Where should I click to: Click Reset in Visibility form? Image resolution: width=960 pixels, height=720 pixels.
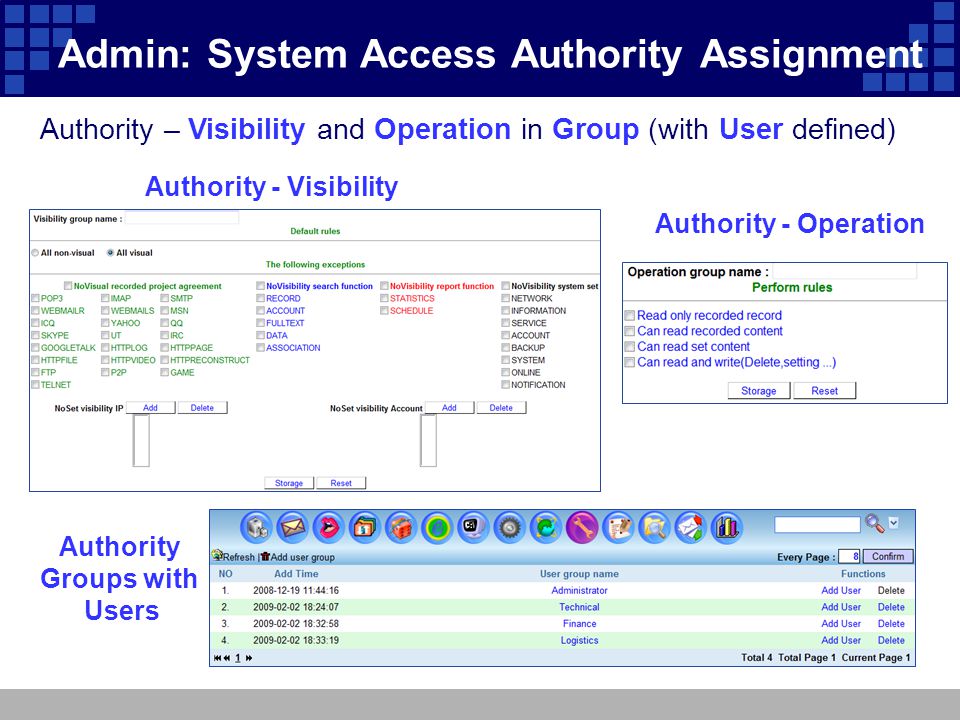pyautogui.click(x=341, y=483)
